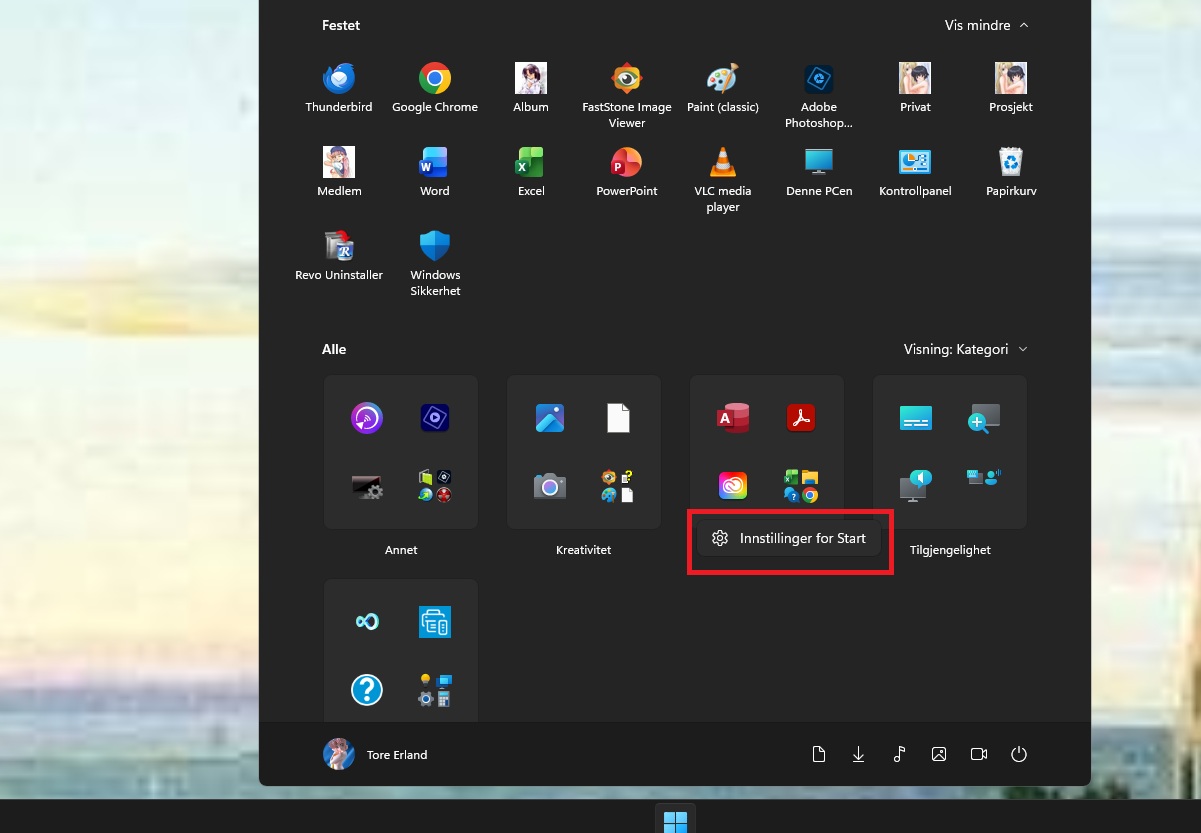Open the Music folder shortcut
Viewport: 1201px width, 833px height.
[x=899, y=754]
